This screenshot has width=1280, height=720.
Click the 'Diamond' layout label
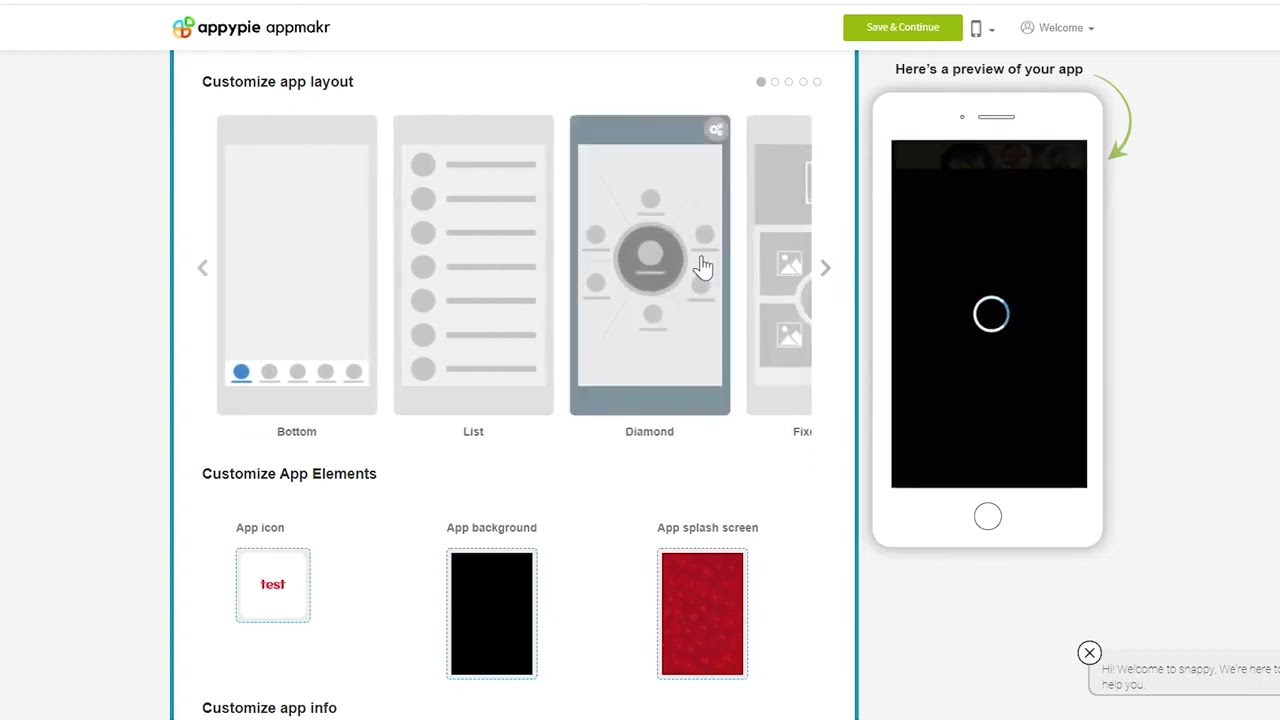point(650,432)
